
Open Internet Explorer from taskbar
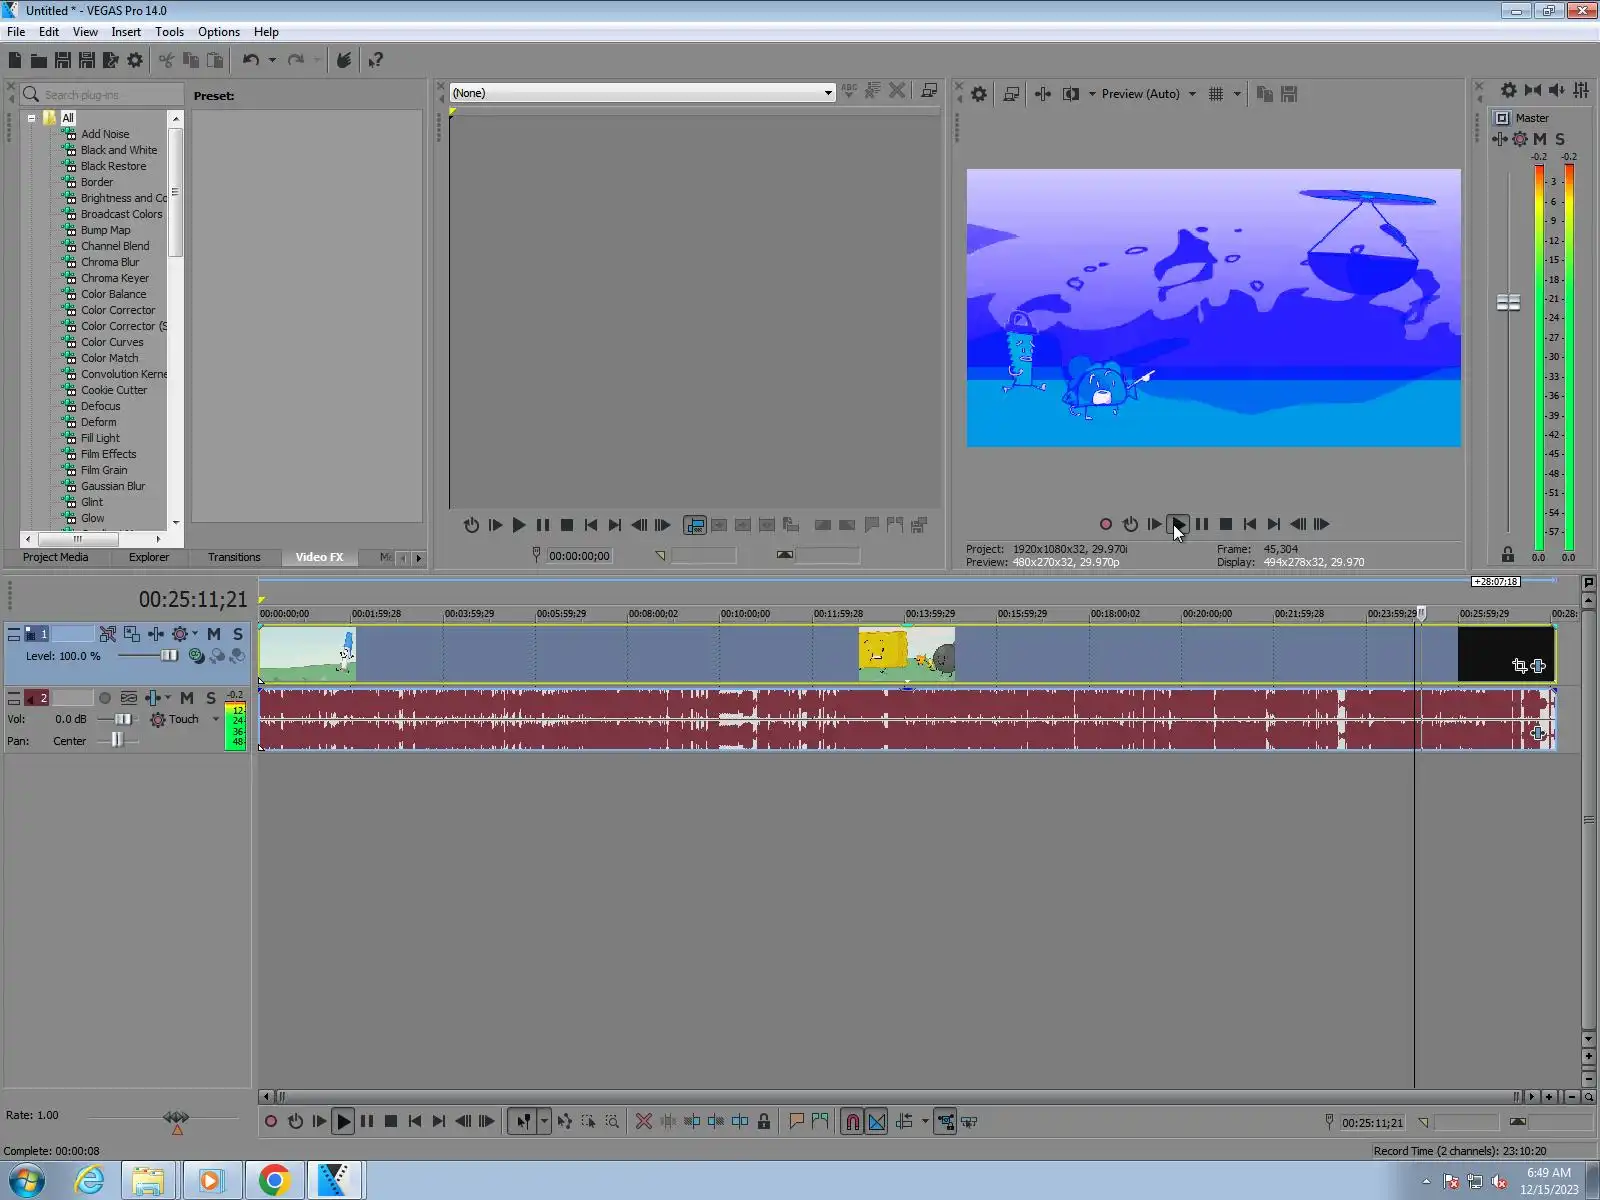click(x=89, y=1181)
